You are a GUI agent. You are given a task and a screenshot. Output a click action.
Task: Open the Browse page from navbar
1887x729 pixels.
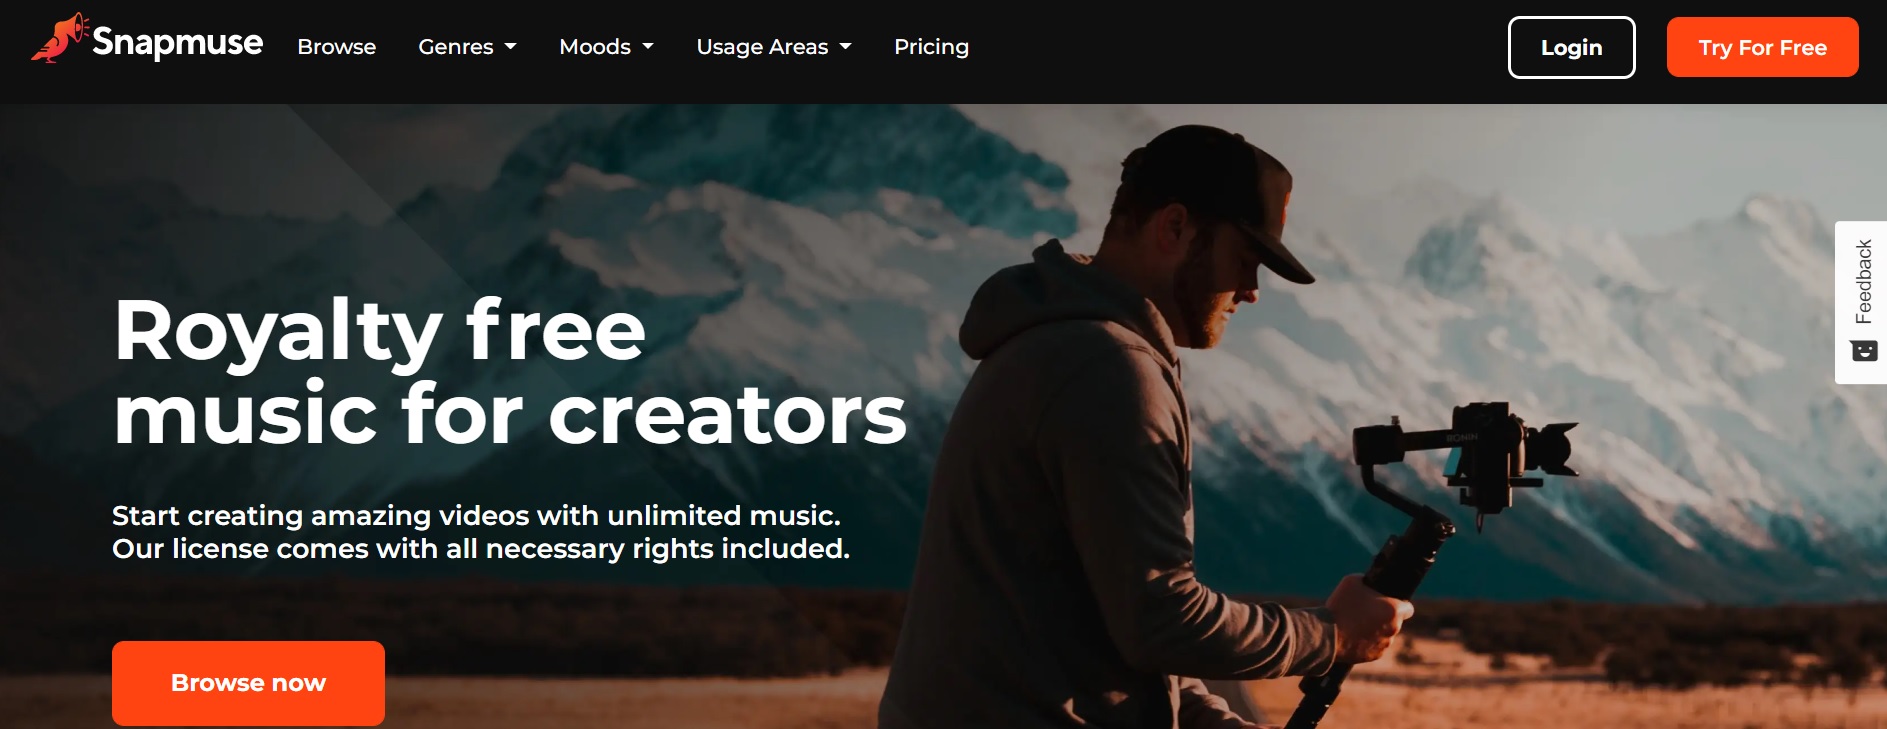click(336, 47)
